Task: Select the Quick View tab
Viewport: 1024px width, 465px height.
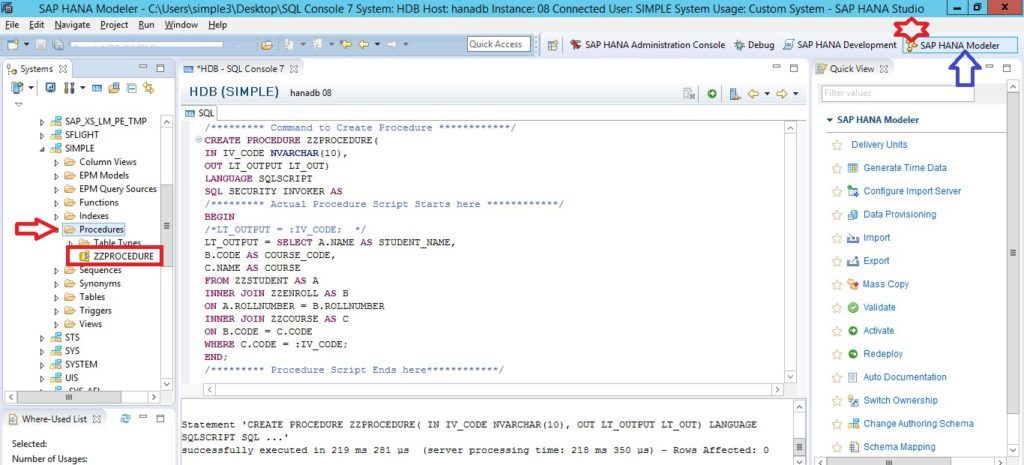Action: [852, 69]
